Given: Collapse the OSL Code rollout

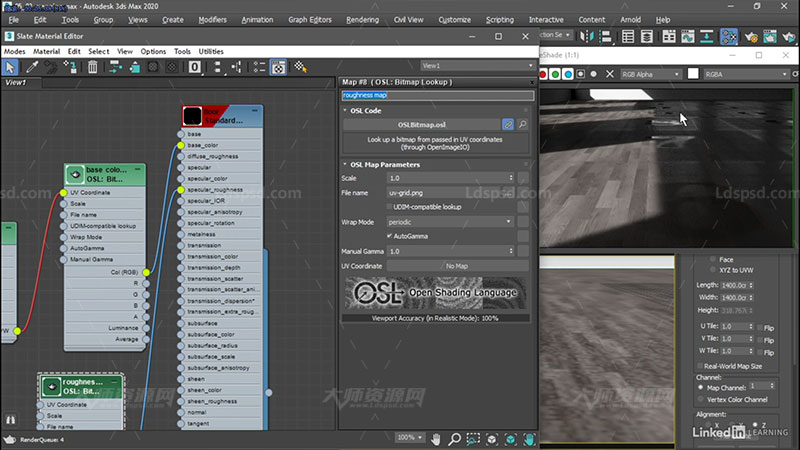Looking at the screenshot, I should click(345, 110).
